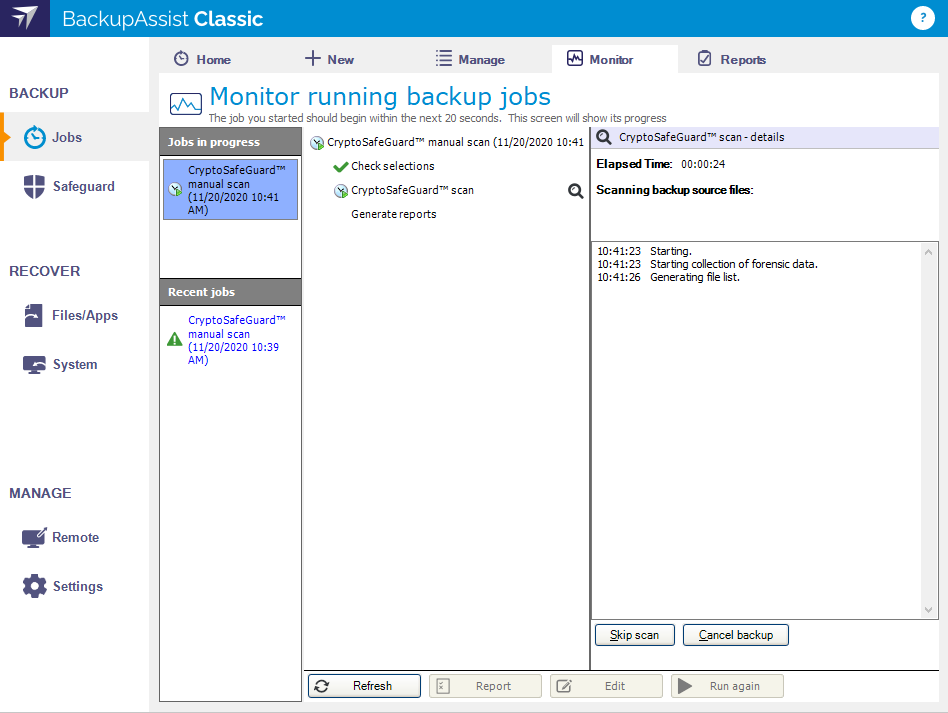This screenshot has height=713, width=948.
Task: Click the Settings gear icon
Action: 34,586
